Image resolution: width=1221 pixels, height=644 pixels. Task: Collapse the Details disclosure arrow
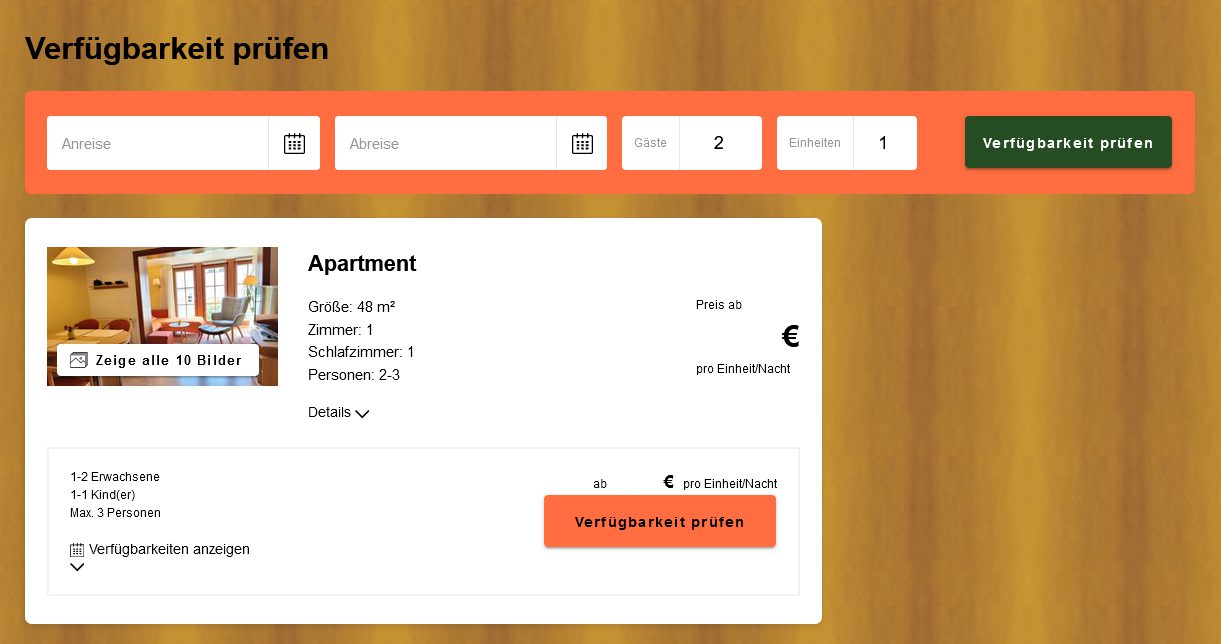(x=362, y=413)
